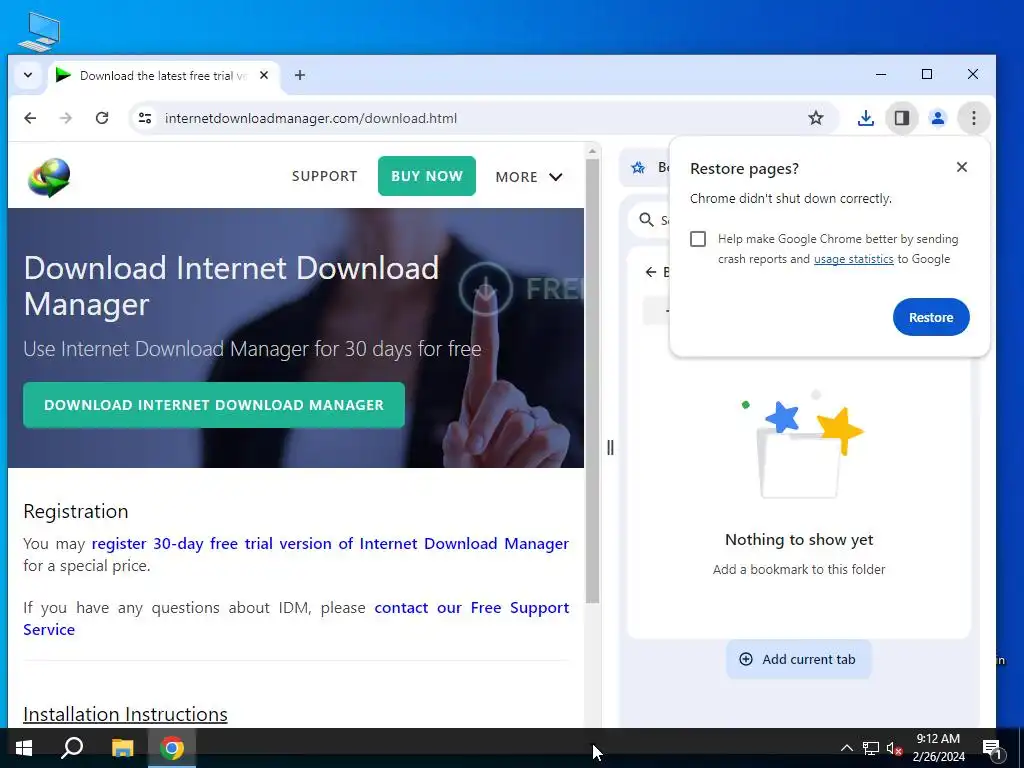The width and height of the screenshot is (1024, 768).
Task: Click the Chrome taskbar icon
Action: [x=172, y=748]
